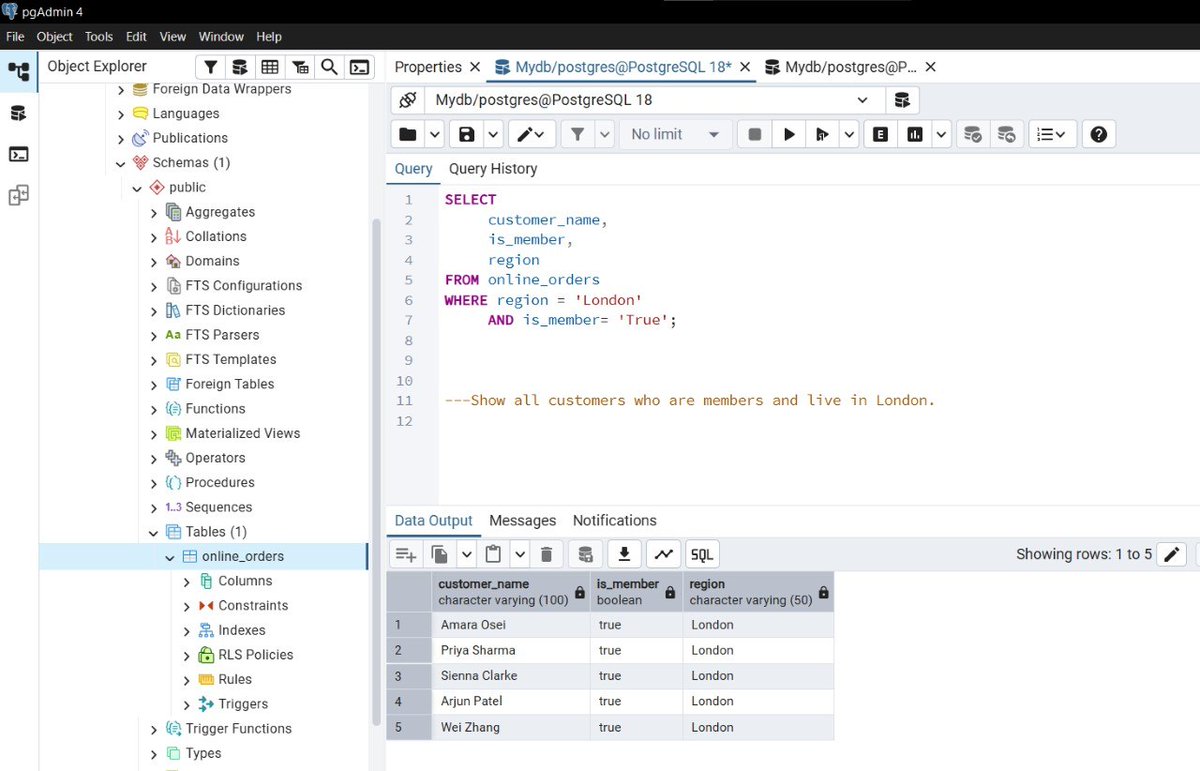Switch to the Query History tab
The height and width of the screenshot is (771, 1200).
(x=493, y=169)
